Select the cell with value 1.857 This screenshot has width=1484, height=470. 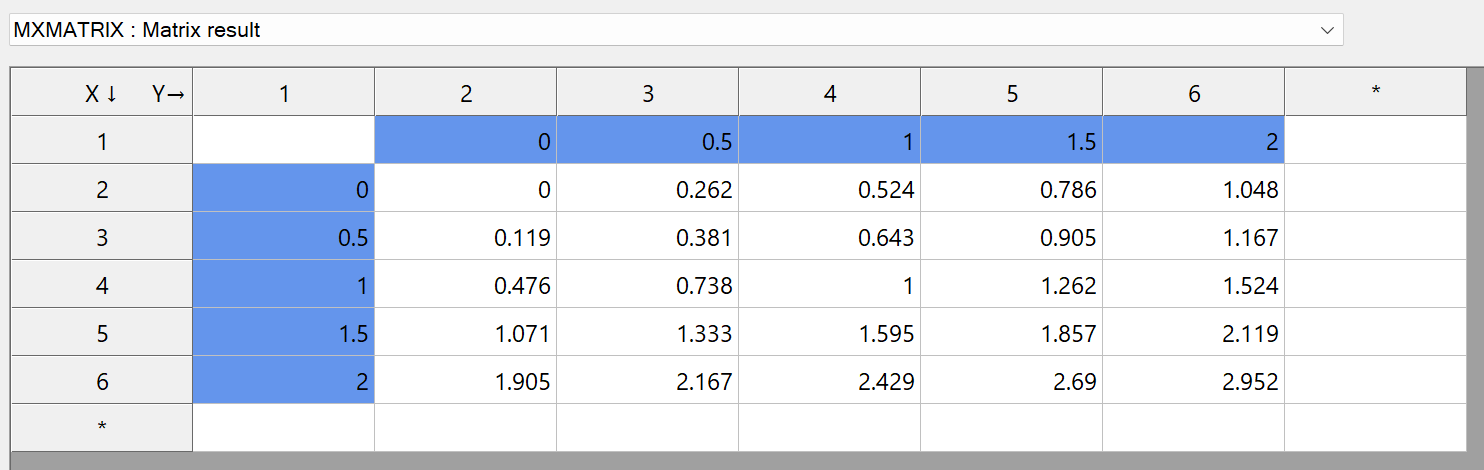click(1012, 333)
